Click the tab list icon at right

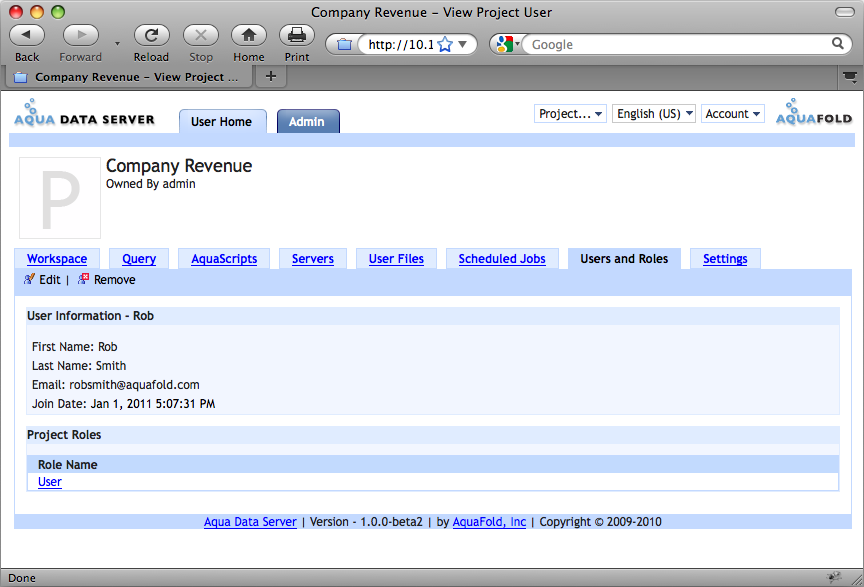click(x=850, y=77)
